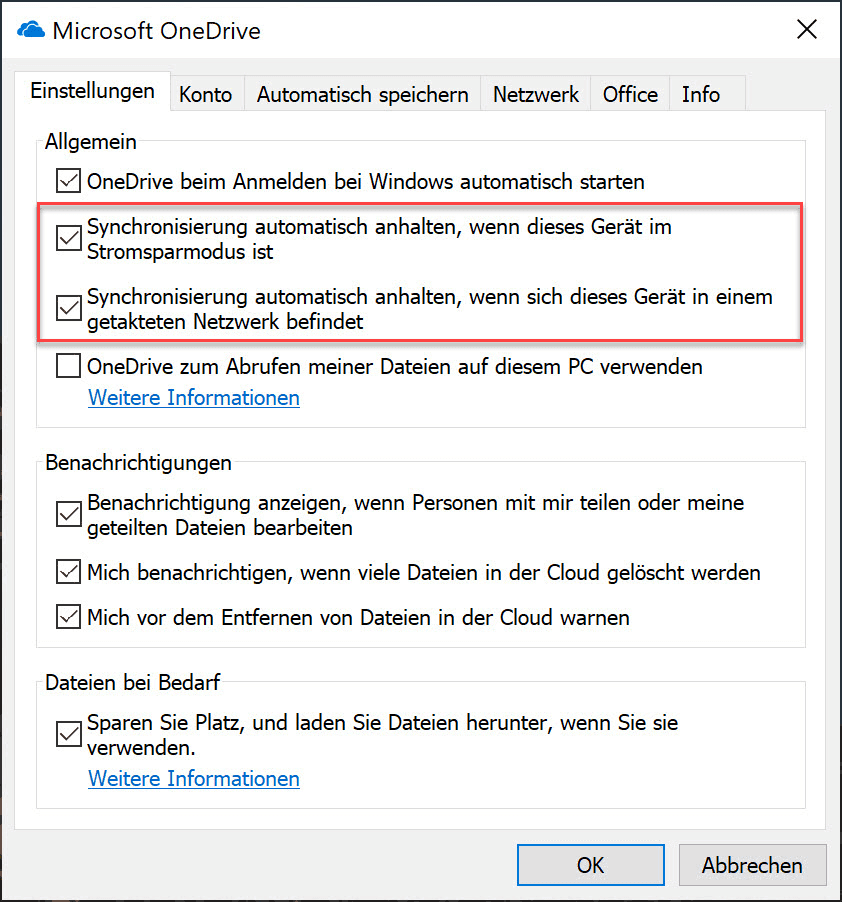The image size is (842, 902).
Task: Select the Netzwerk tab
Action: click(536, 95)
